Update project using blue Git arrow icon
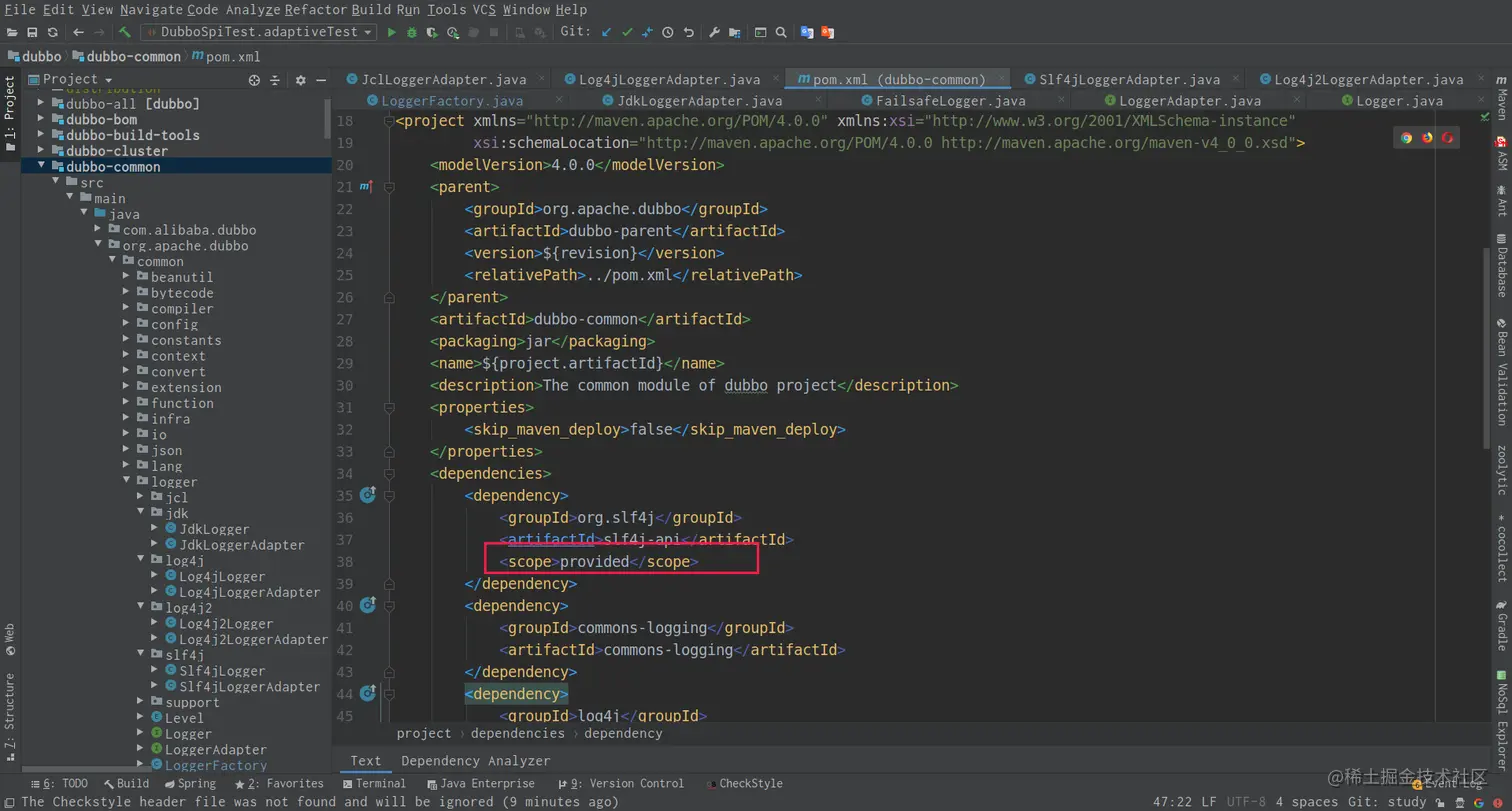1512x811 pixels. (607, 32)
